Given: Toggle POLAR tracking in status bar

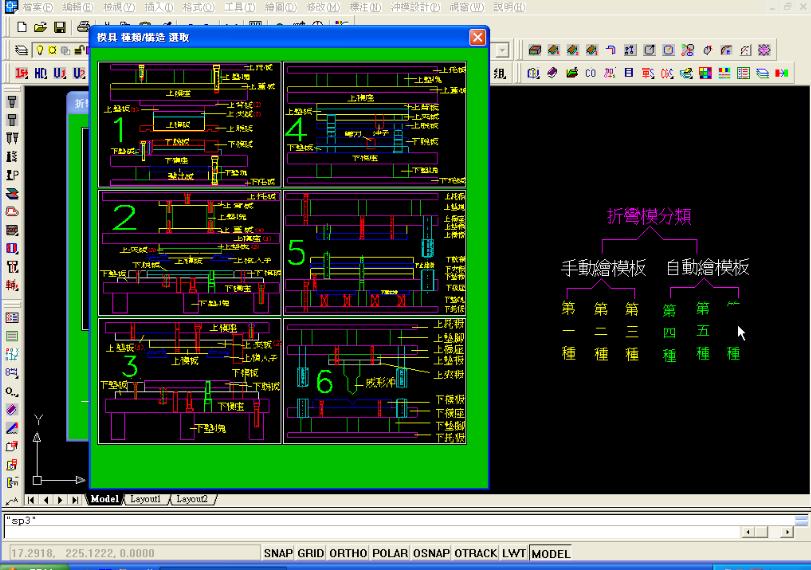Looking at the screenshot, I should point(390,553).
